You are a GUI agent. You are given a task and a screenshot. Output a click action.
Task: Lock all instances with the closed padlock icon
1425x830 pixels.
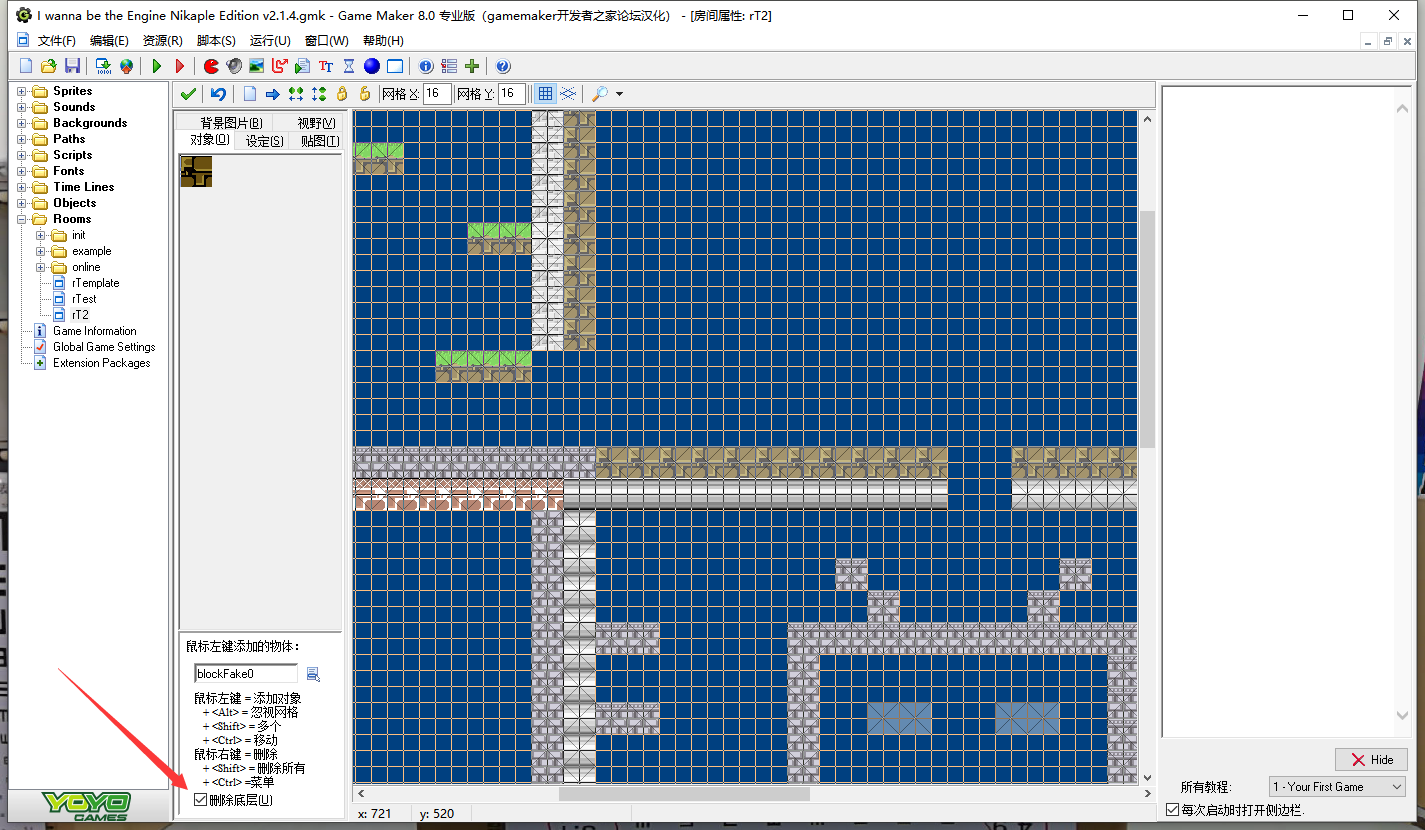342,94
